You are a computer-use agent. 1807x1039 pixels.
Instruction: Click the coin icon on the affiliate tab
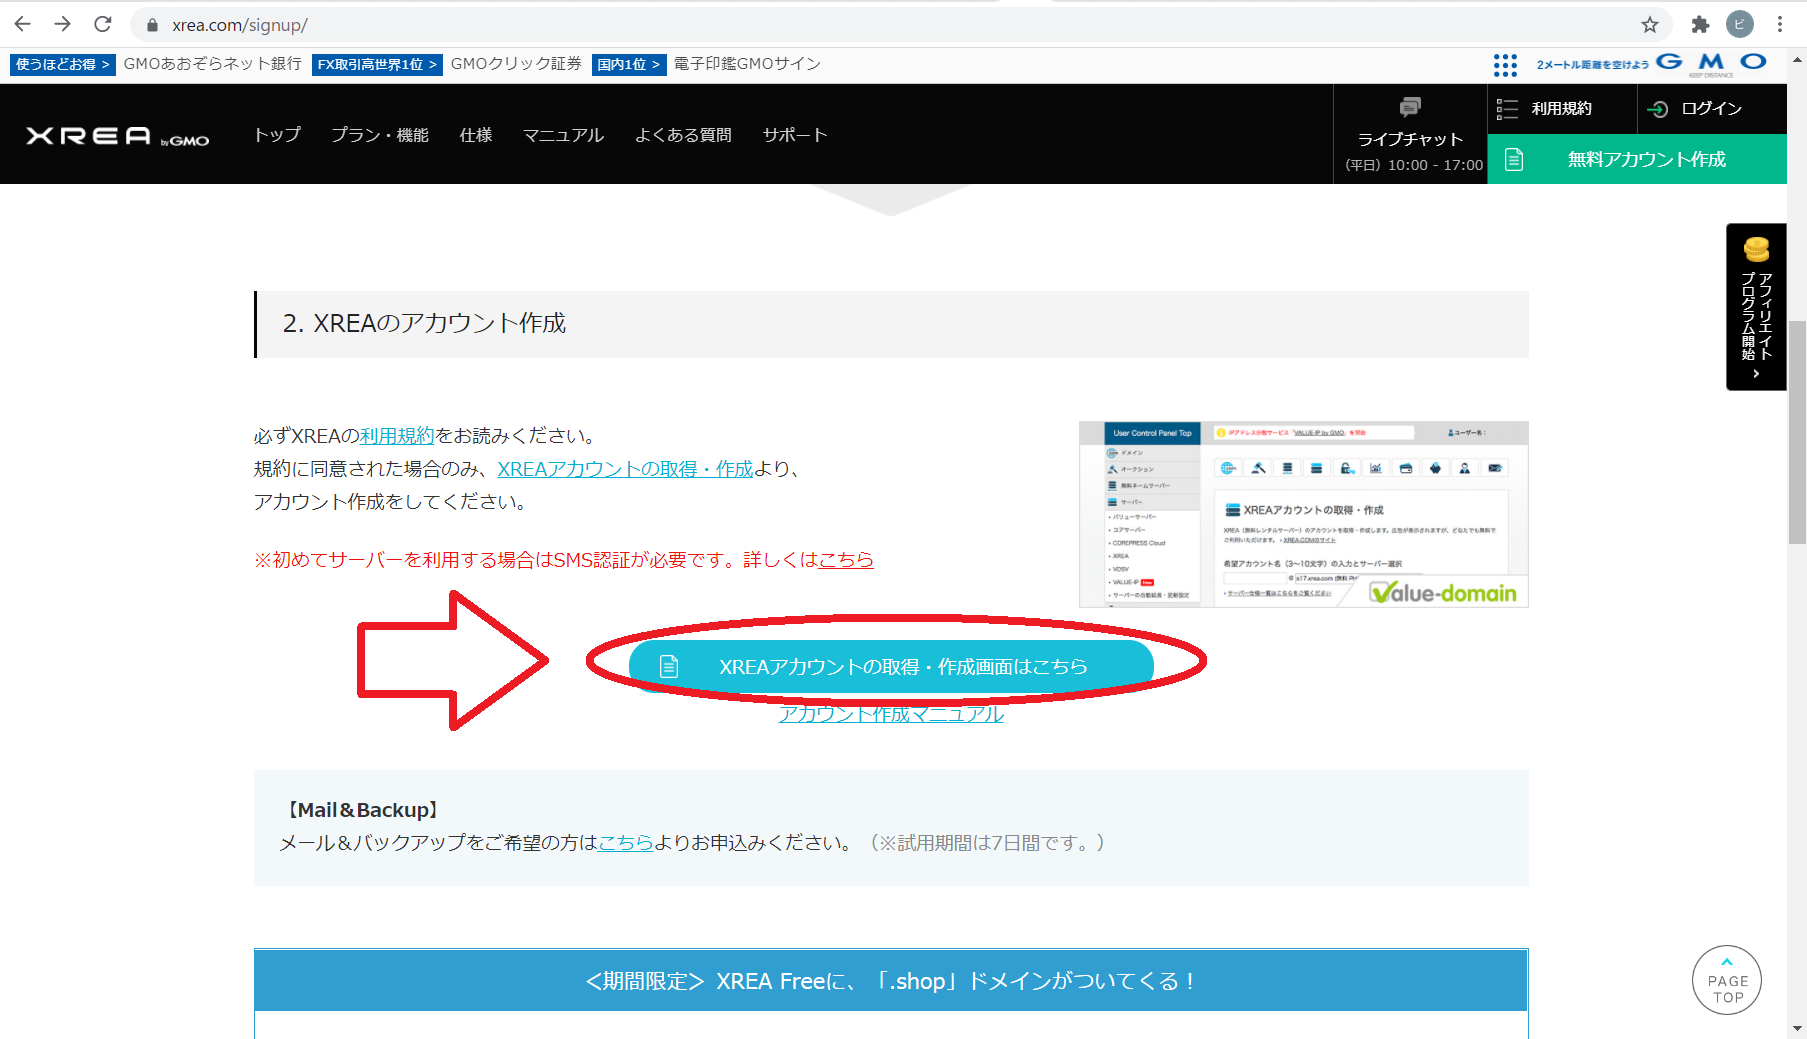(x=1757, y=248)
